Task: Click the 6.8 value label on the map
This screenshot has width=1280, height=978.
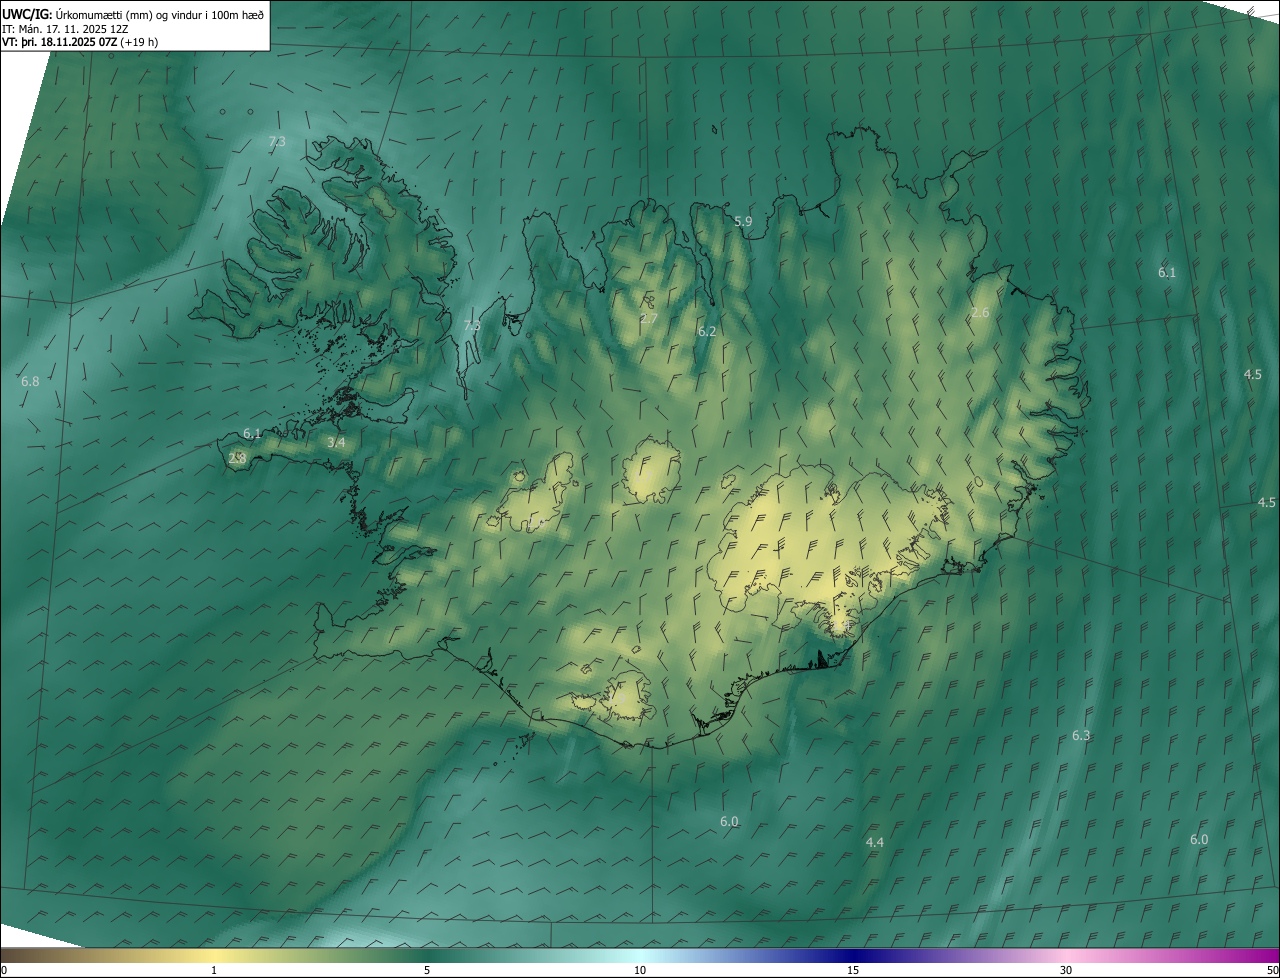Action: (30, 381)
